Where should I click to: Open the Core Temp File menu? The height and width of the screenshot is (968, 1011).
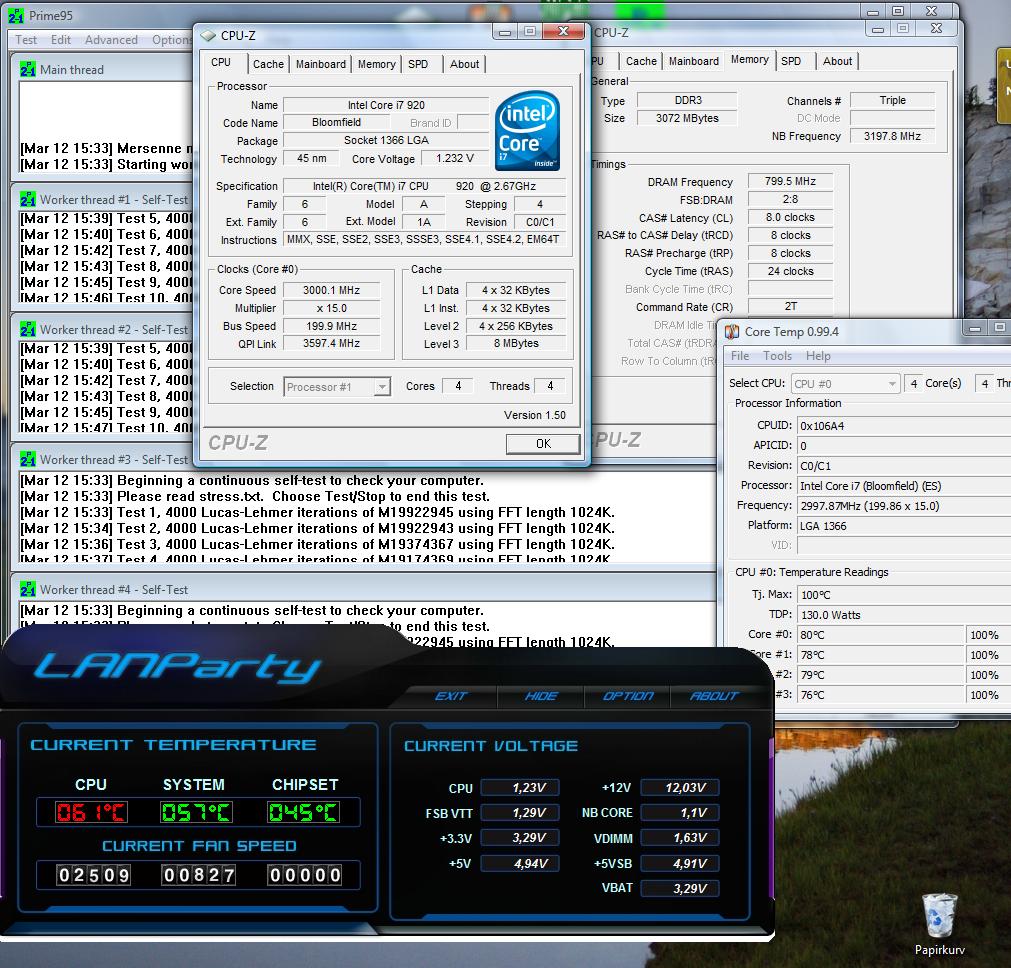[740, 356]
